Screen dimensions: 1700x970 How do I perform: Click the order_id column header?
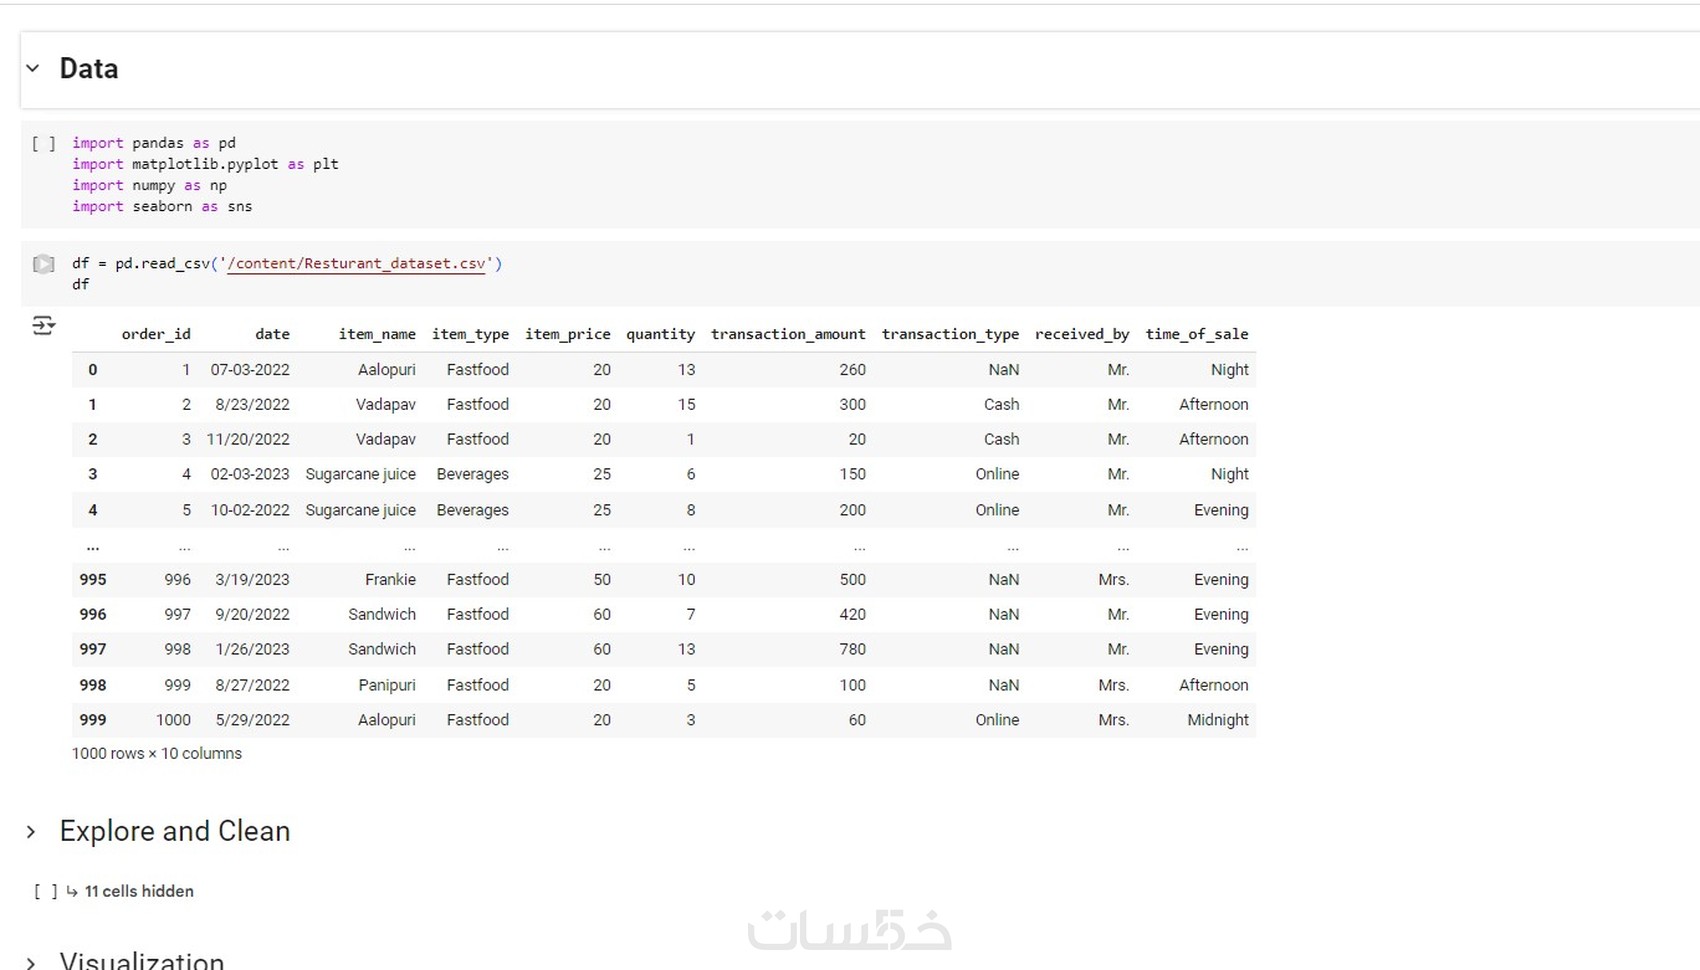point(156,334)
